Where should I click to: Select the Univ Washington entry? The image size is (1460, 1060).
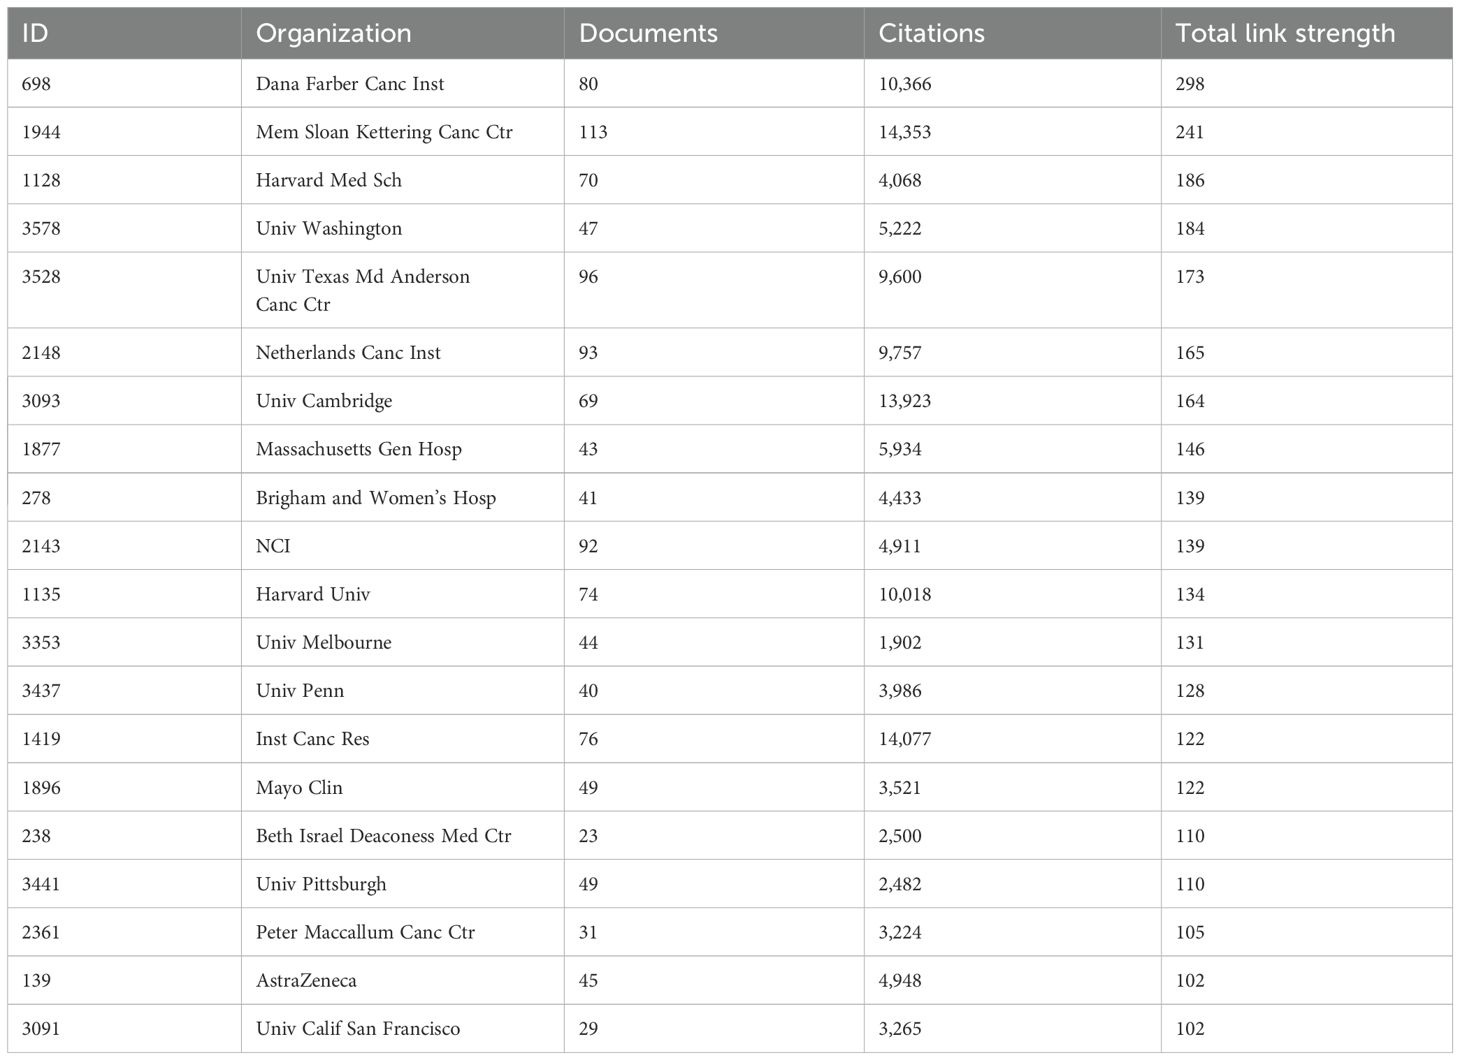pyautogui.click(x=402, y=228)
